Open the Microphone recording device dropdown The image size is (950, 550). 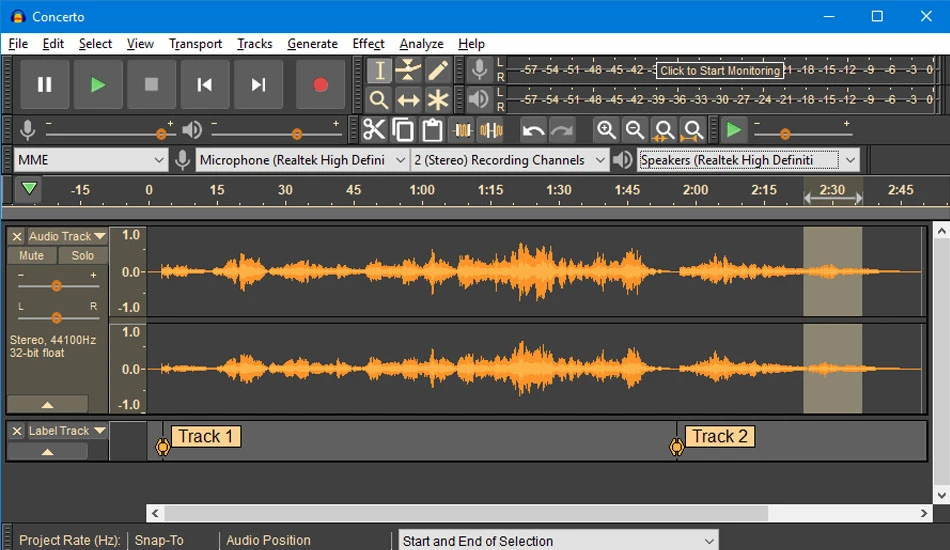coord(302,160)
